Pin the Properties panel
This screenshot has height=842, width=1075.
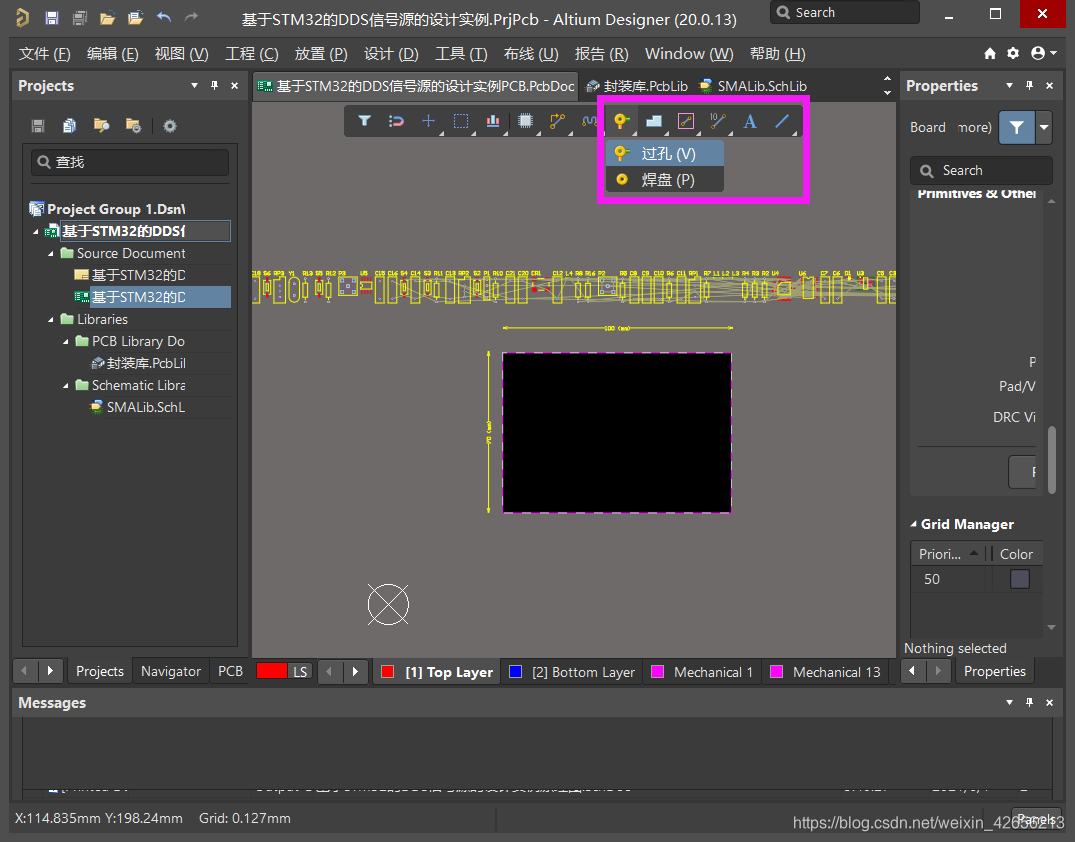tap(1029, 86)
